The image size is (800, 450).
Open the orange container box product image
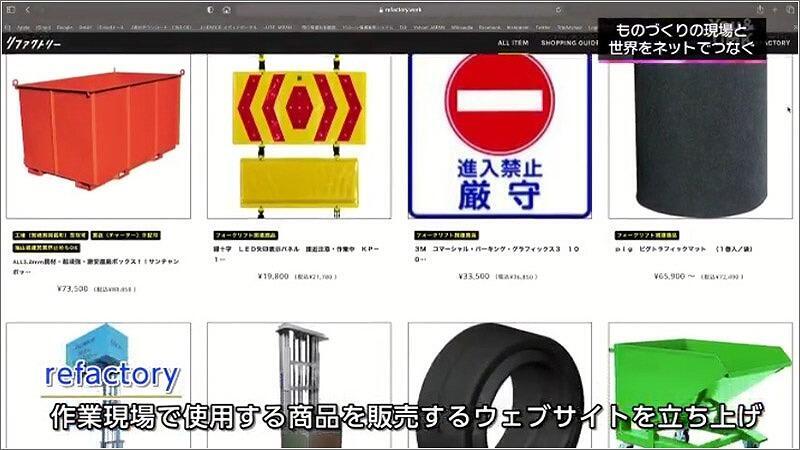point(98,136)
